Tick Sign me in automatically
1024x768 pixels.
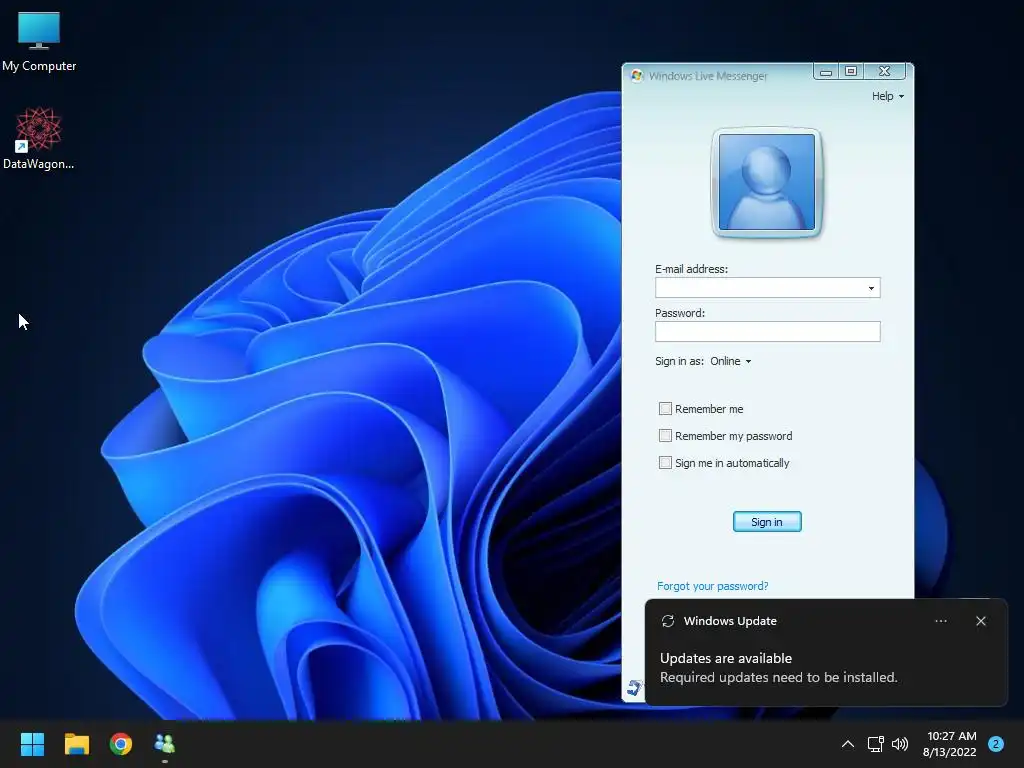(665, 462)
